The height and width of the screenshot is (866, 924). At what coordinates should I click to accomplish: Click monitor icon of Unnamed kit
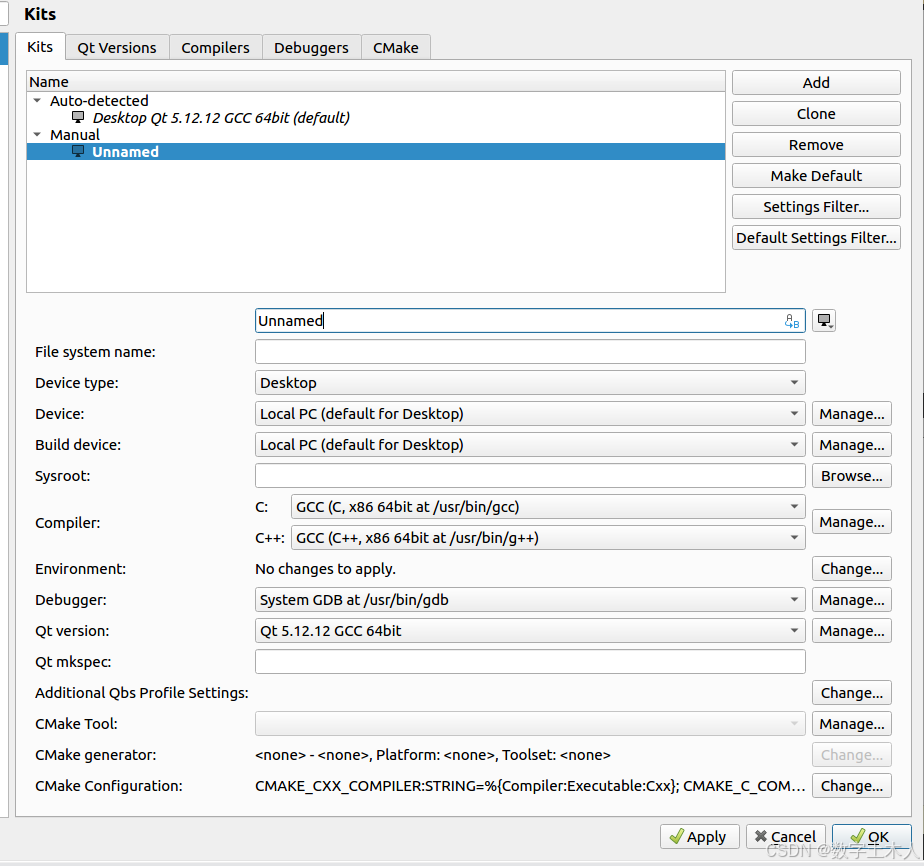click(78, 151)
